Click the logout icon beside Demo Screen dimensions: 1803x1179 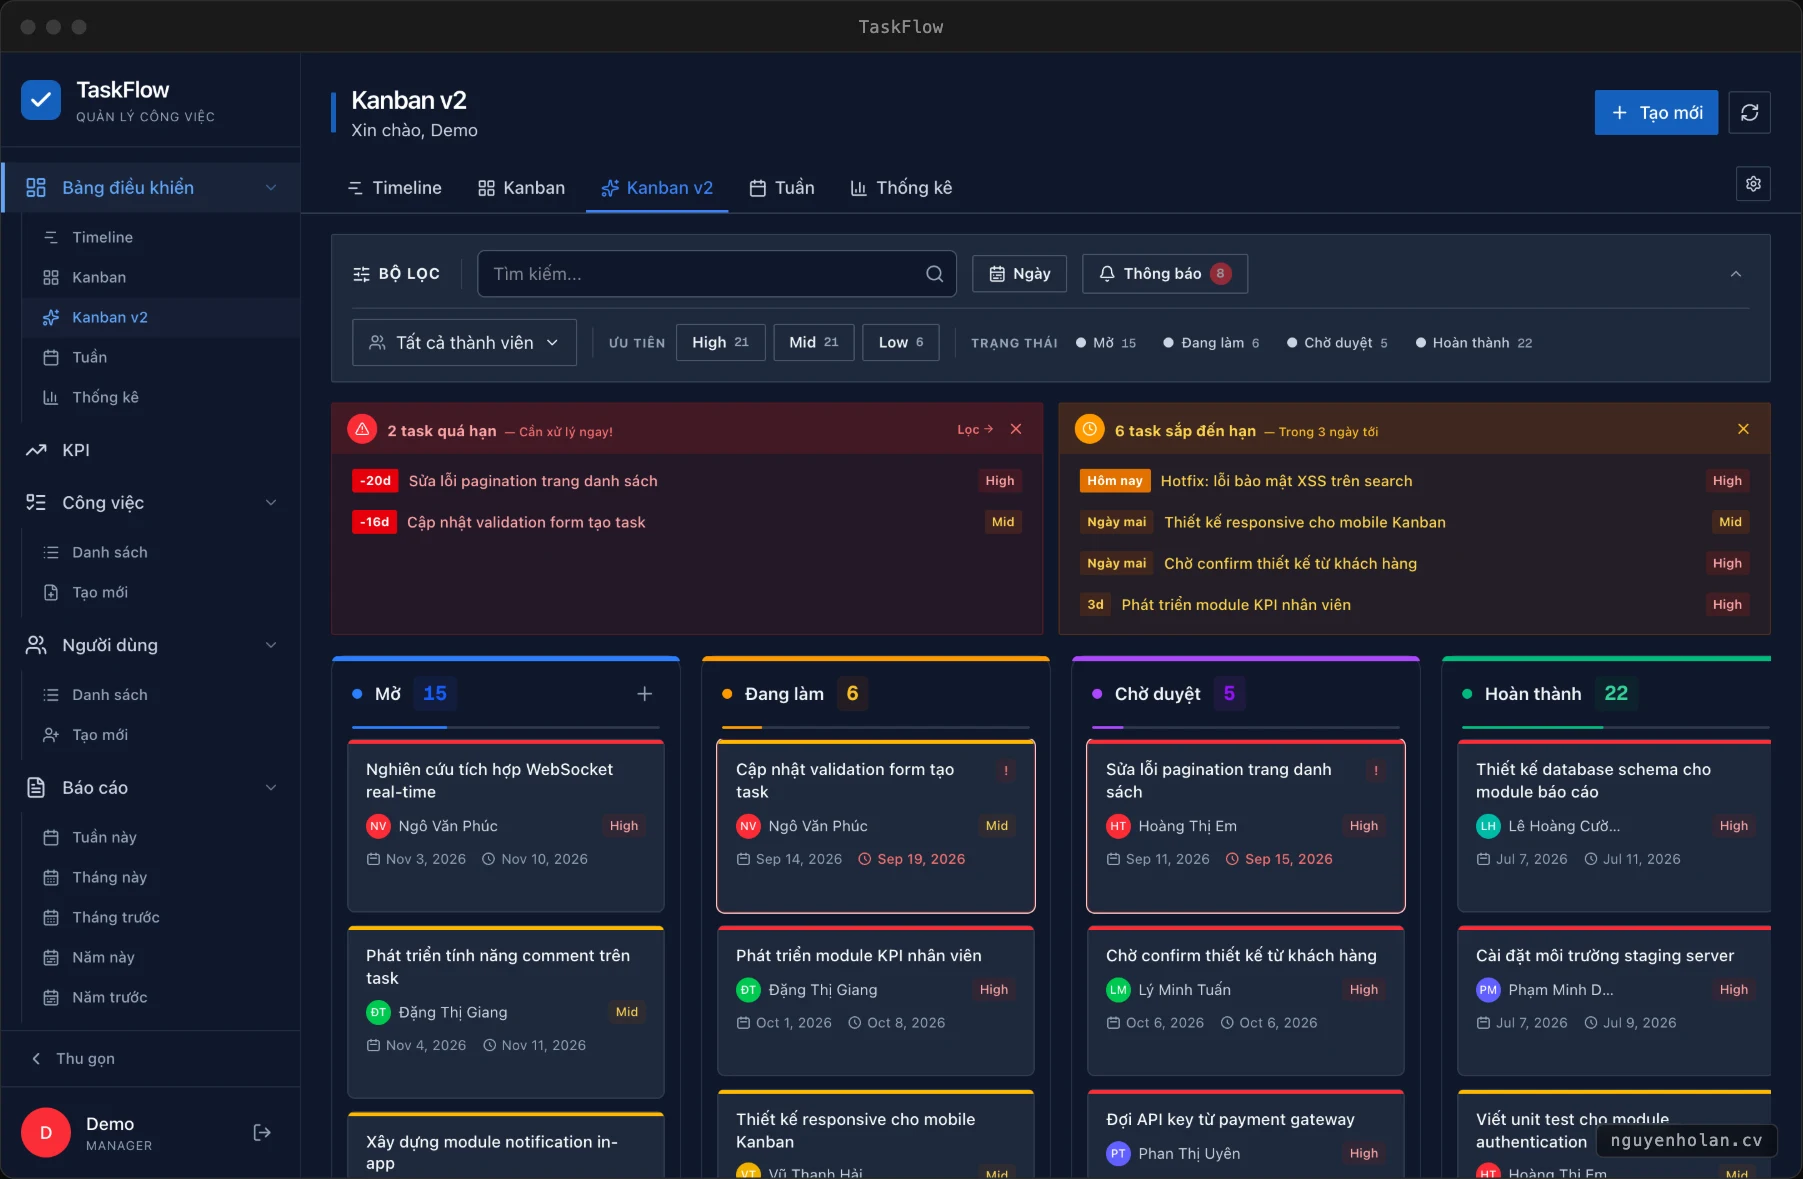click(262, 1132)
